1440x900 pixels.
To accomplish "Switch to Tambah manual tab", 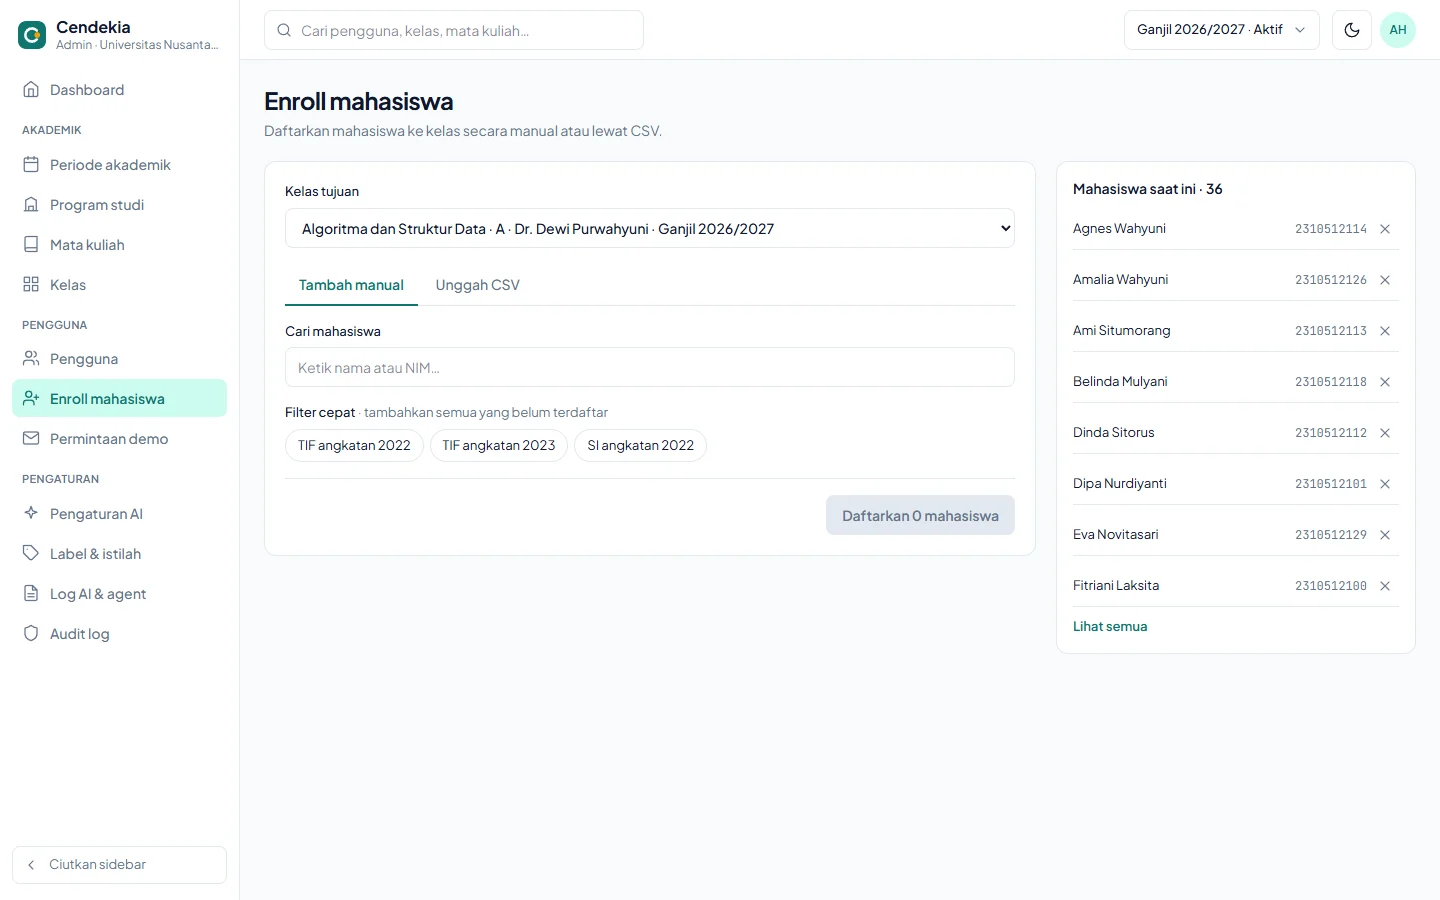I will 351,285.
